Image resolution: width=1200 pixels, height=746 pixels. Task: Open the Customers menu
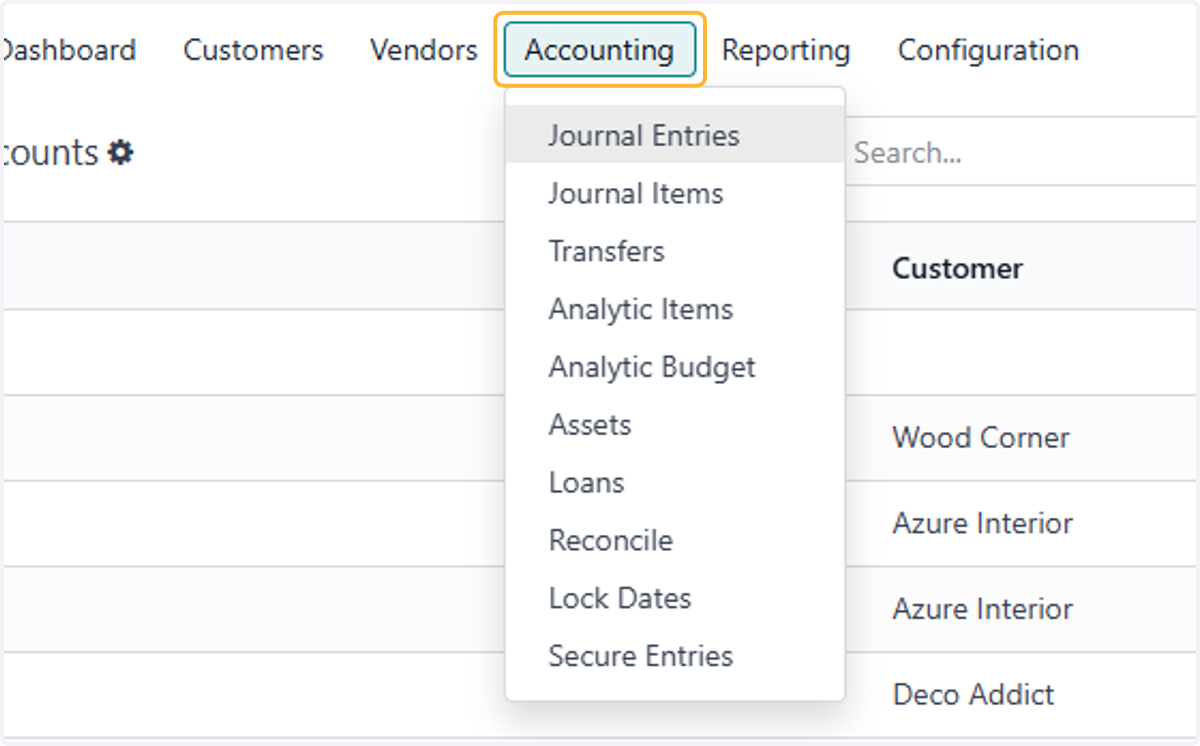click(253, 50)
